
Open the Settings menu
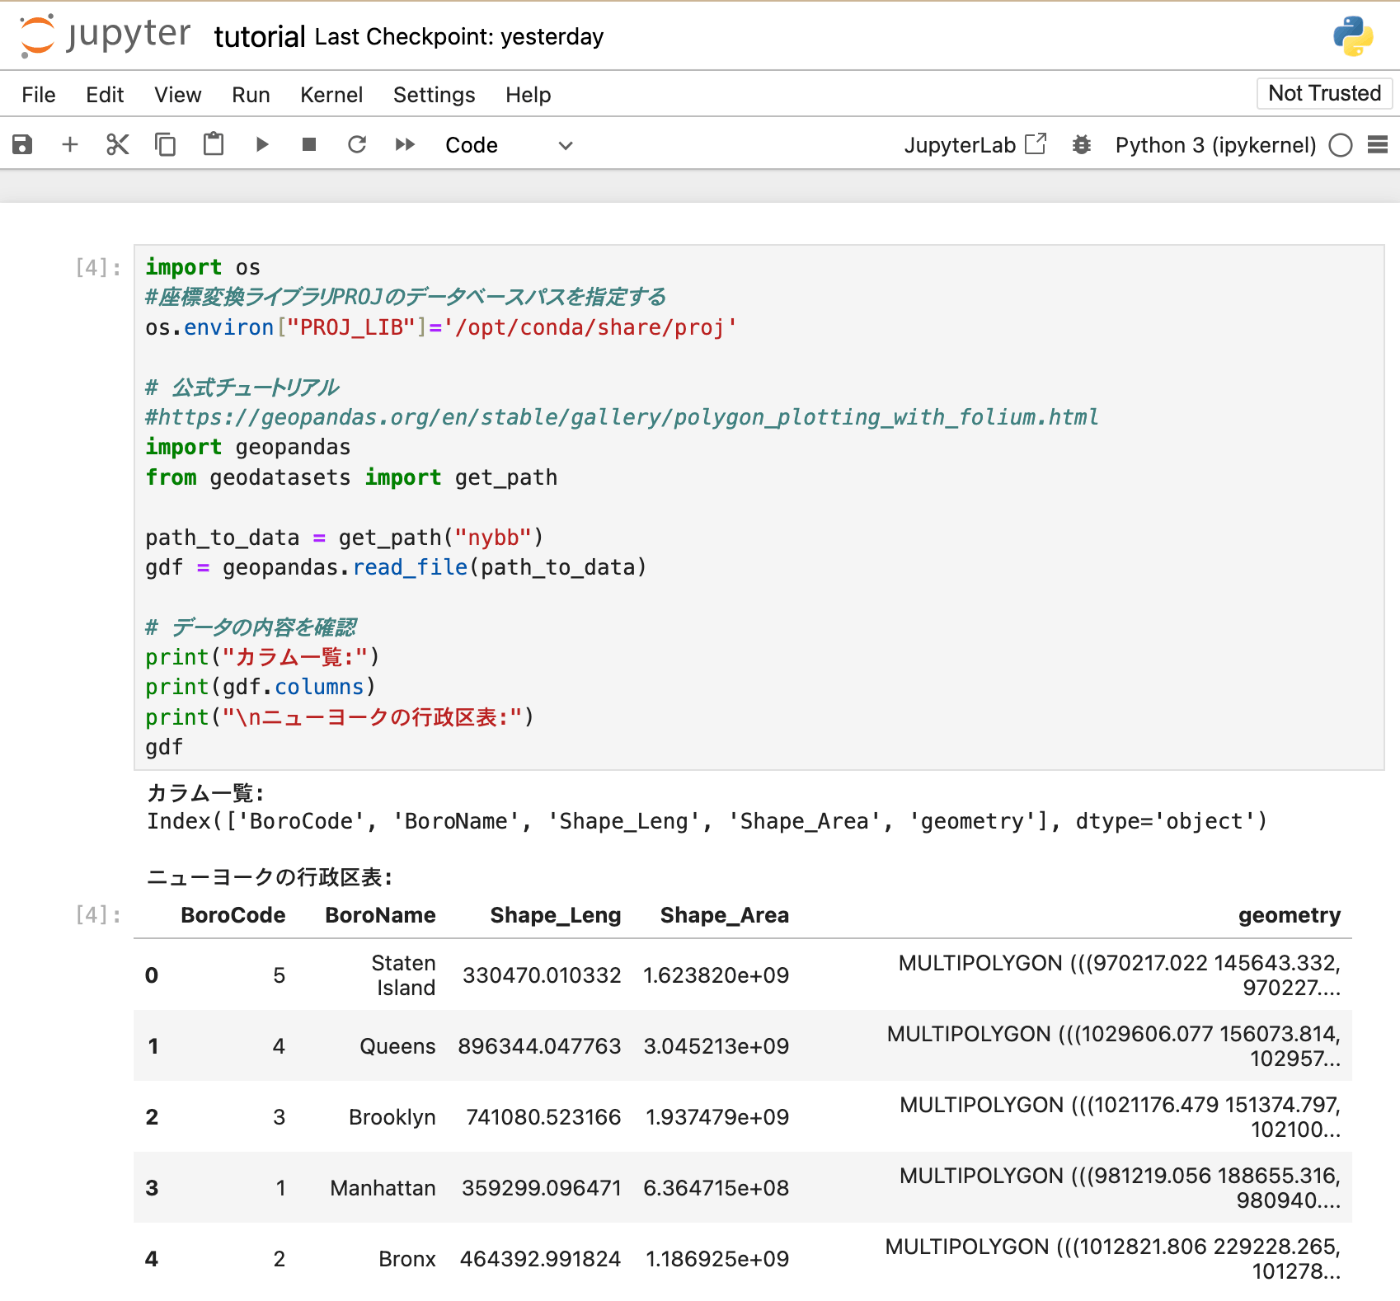click(434, 95)
